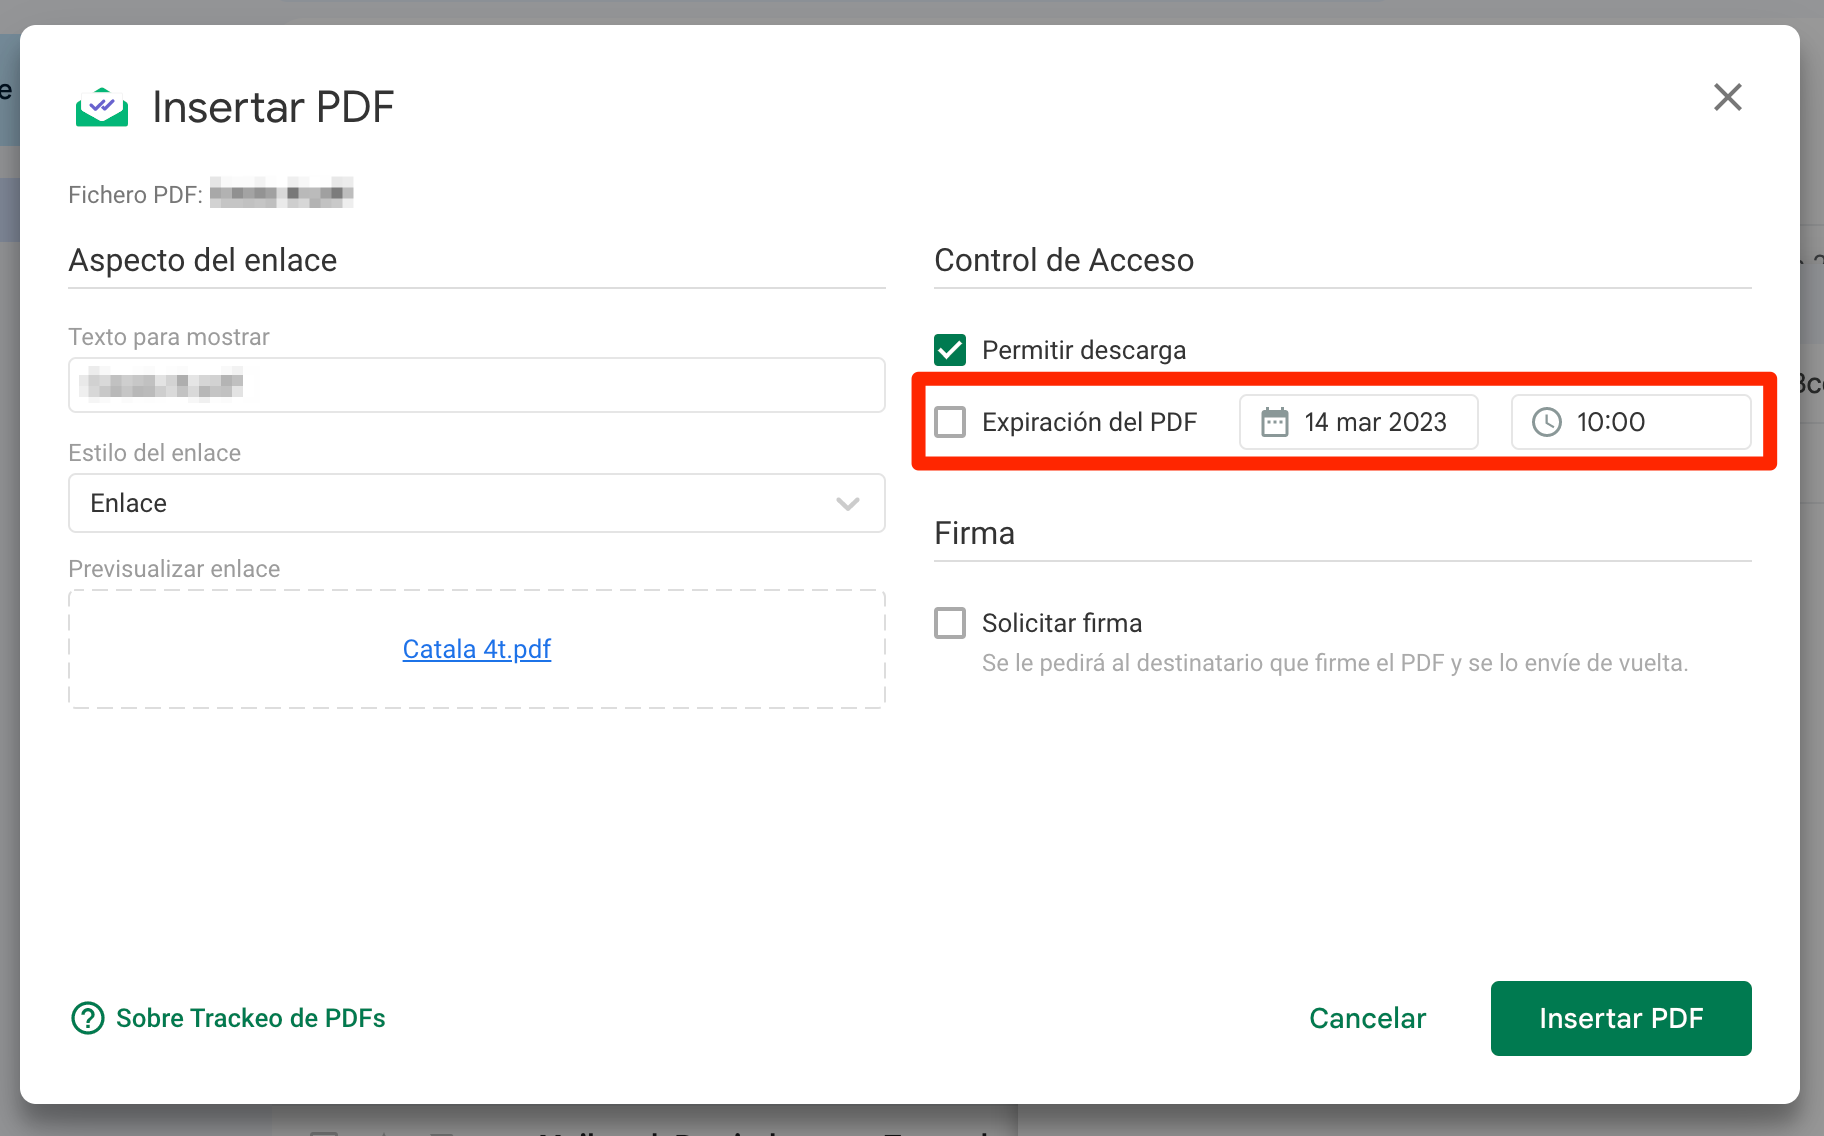Click the Mailsuite envelope logo icon
The image size is (1824, 1136).
click(x=101, y=105)
